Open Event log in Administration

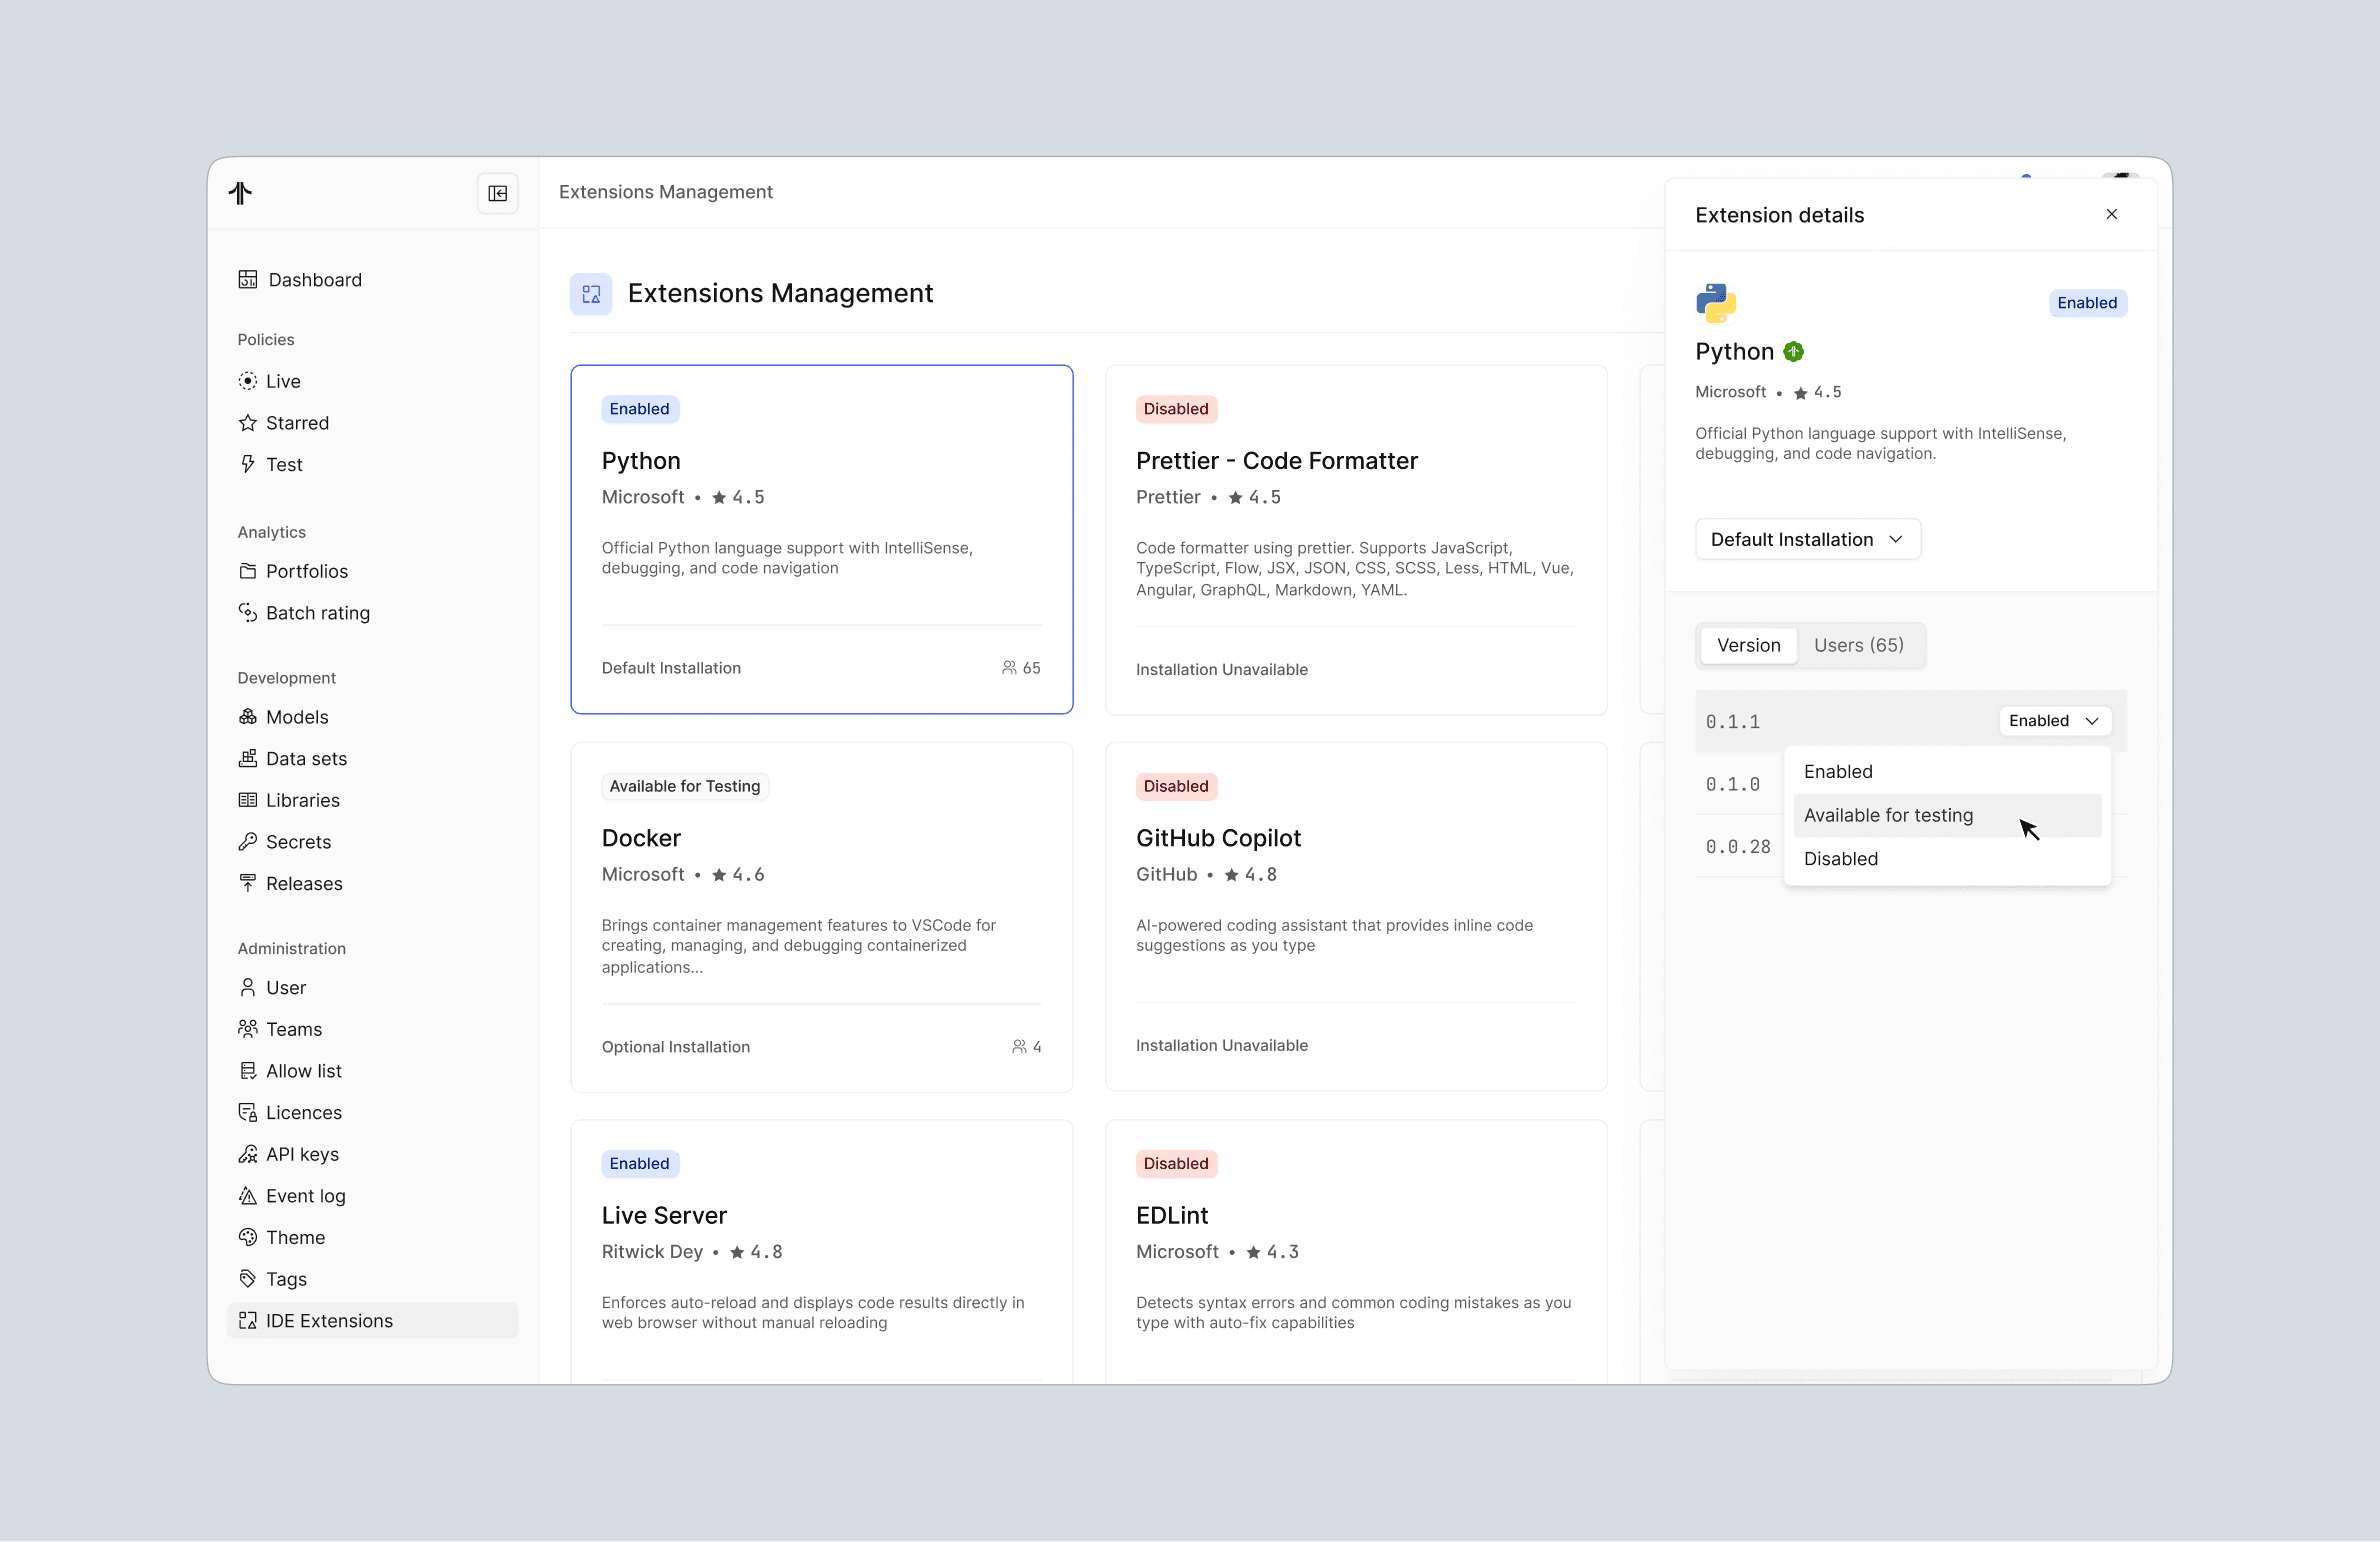(x=305, y=1196)
